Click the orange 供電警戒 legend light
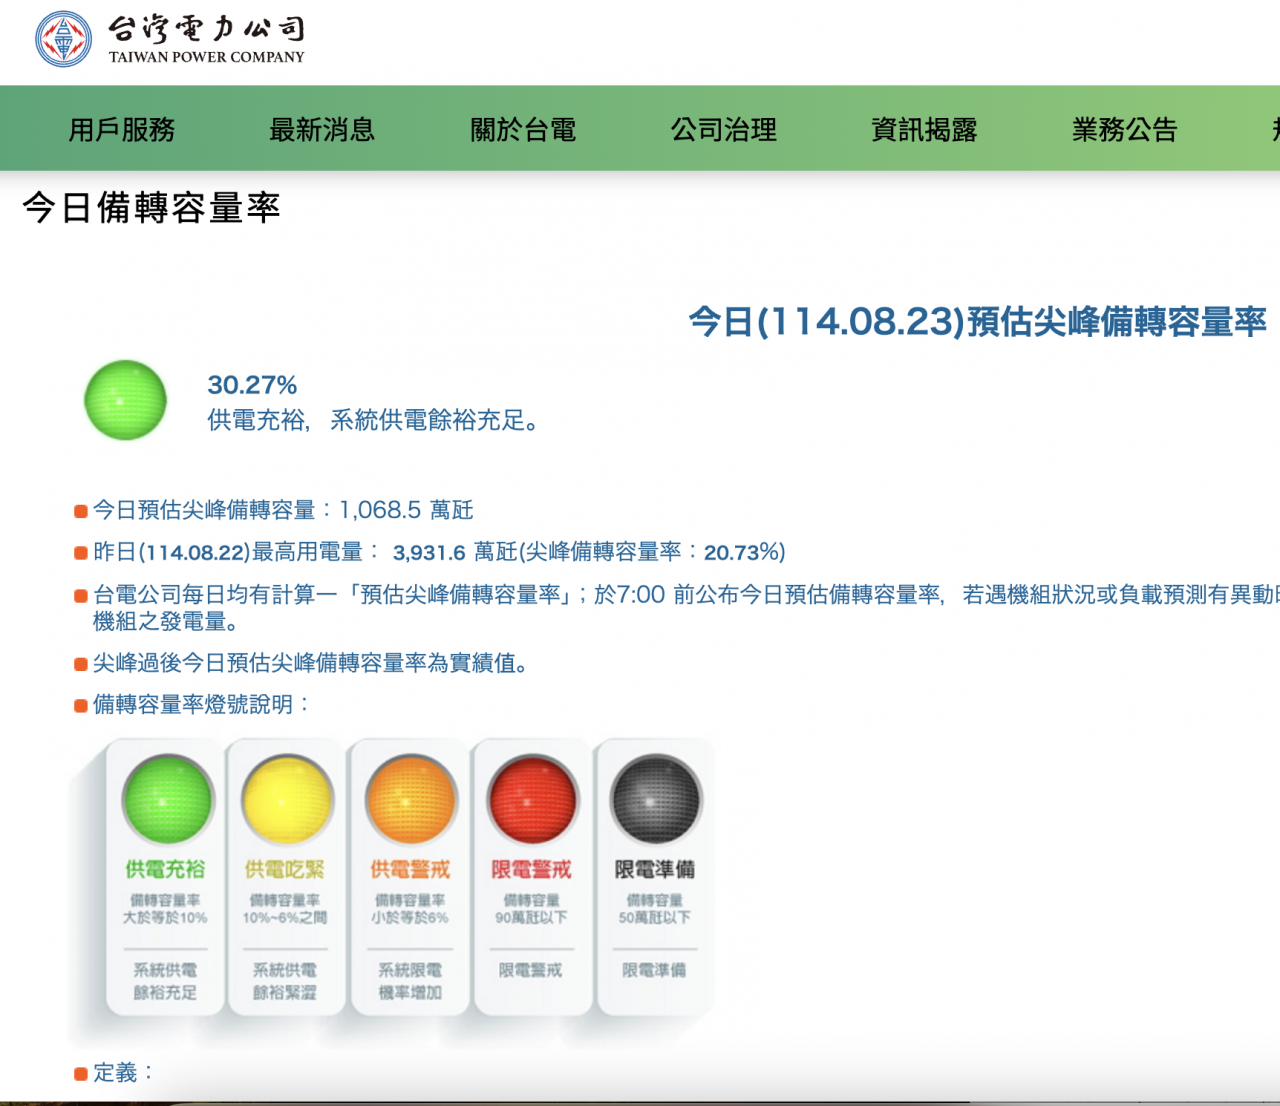The width and height of the screenshot is (1280, 1106). click(410, 800)
